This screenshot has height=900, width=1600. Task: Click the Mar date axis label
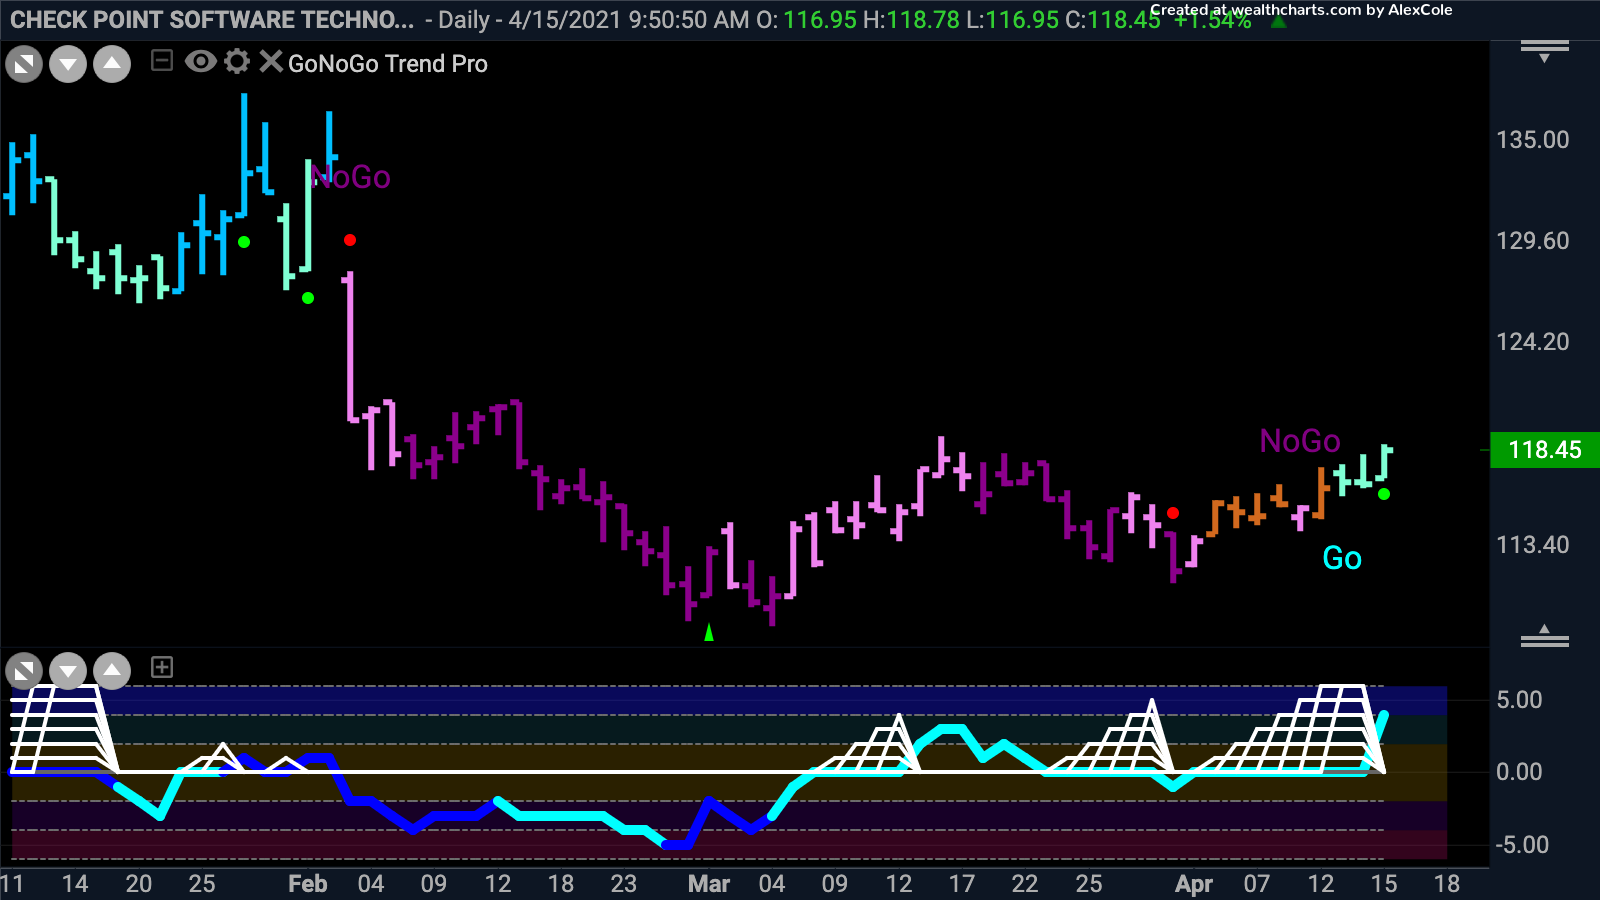(709, 884)
